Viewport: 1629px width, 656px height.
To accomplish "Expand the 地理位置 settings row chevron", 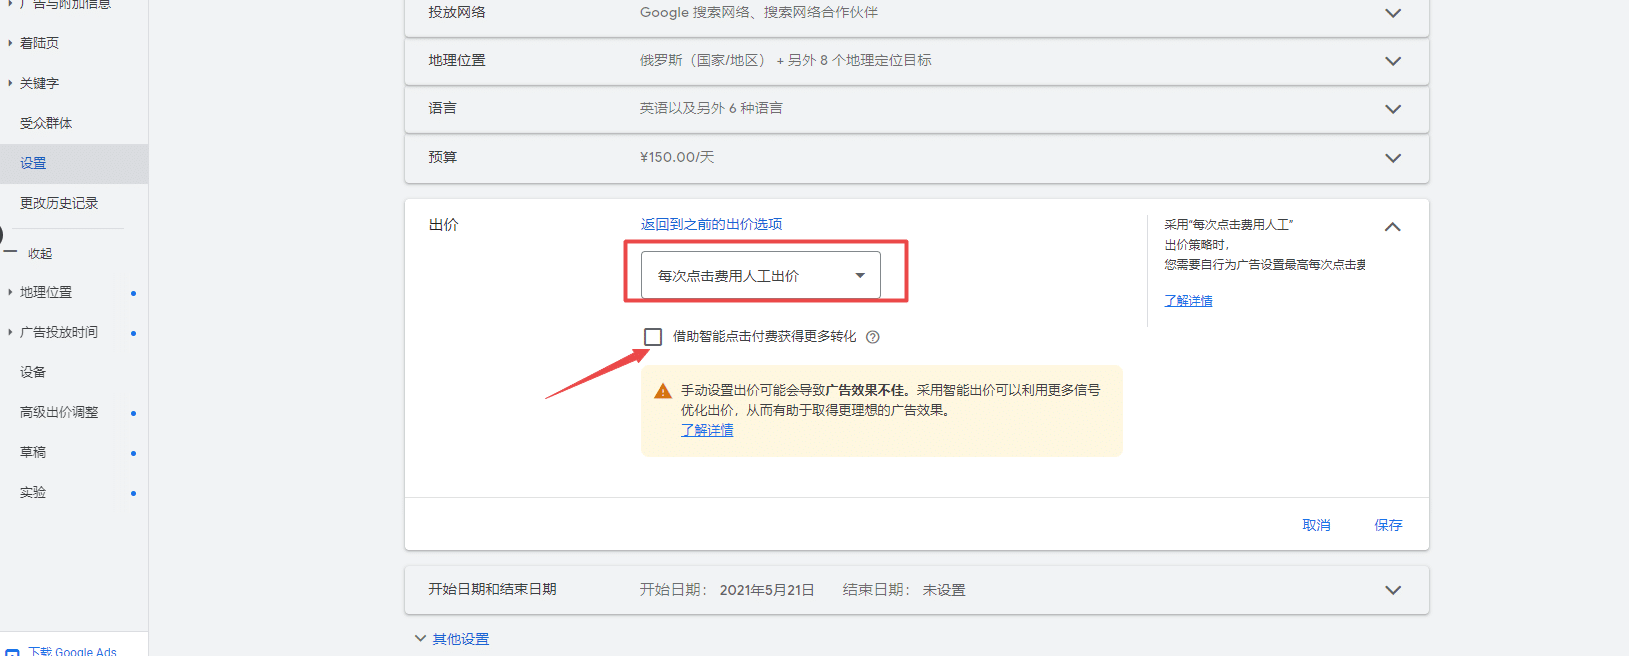I will [1393, 61].
